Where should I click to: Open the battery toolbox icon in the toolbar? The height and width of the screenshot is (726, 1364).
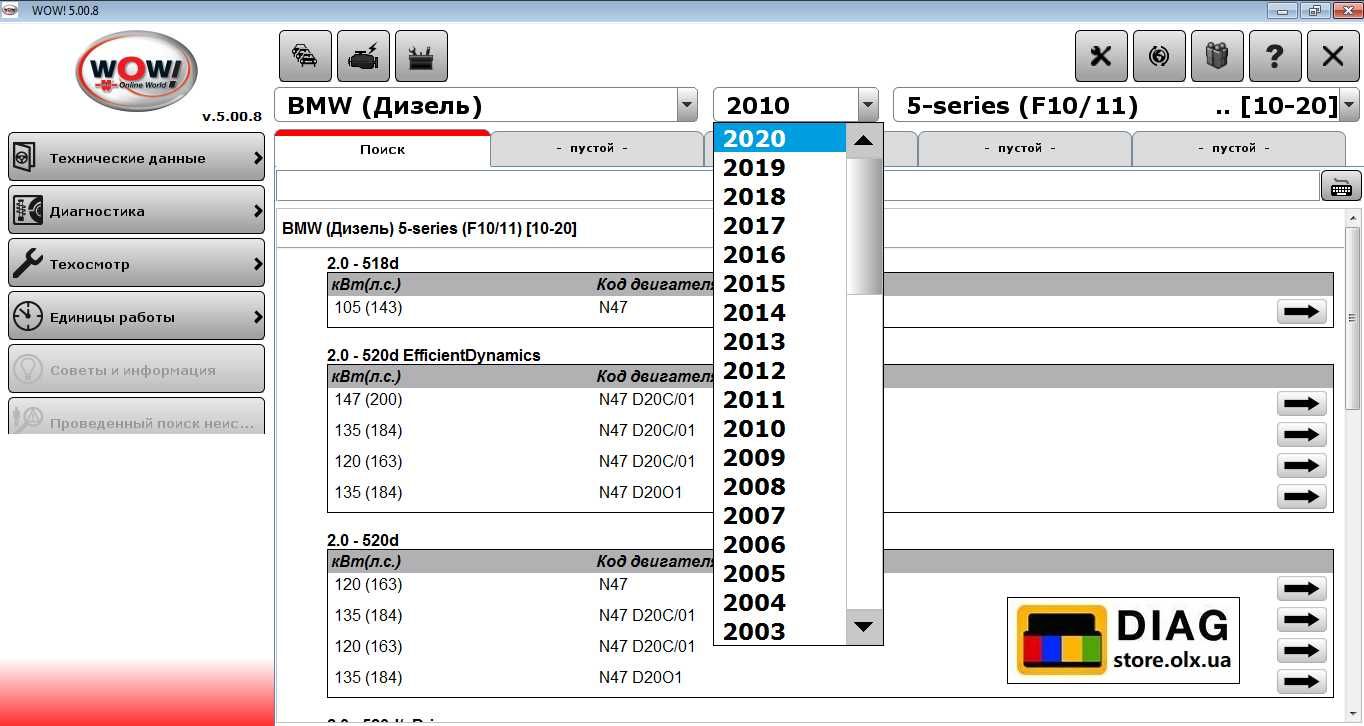[x=421, y=56]
